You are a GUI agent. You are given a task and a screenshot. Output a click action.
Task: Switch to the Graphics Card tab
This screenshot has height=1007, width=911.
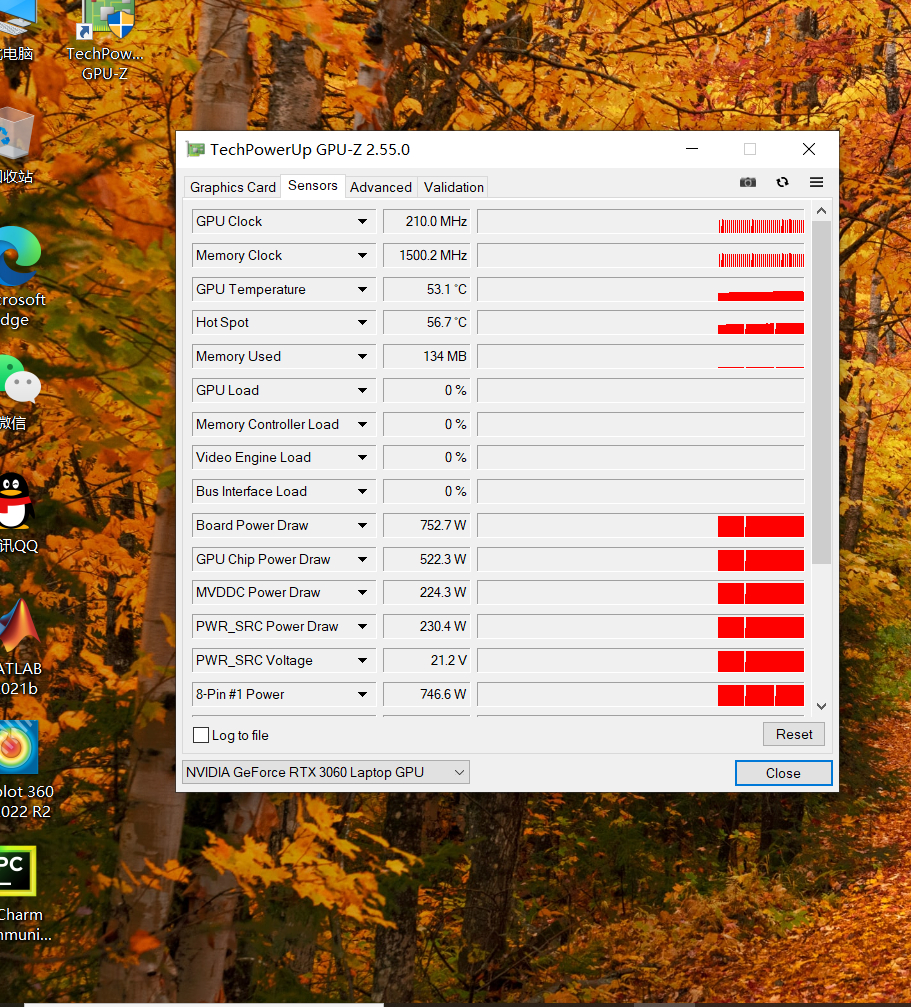(232, 187)
